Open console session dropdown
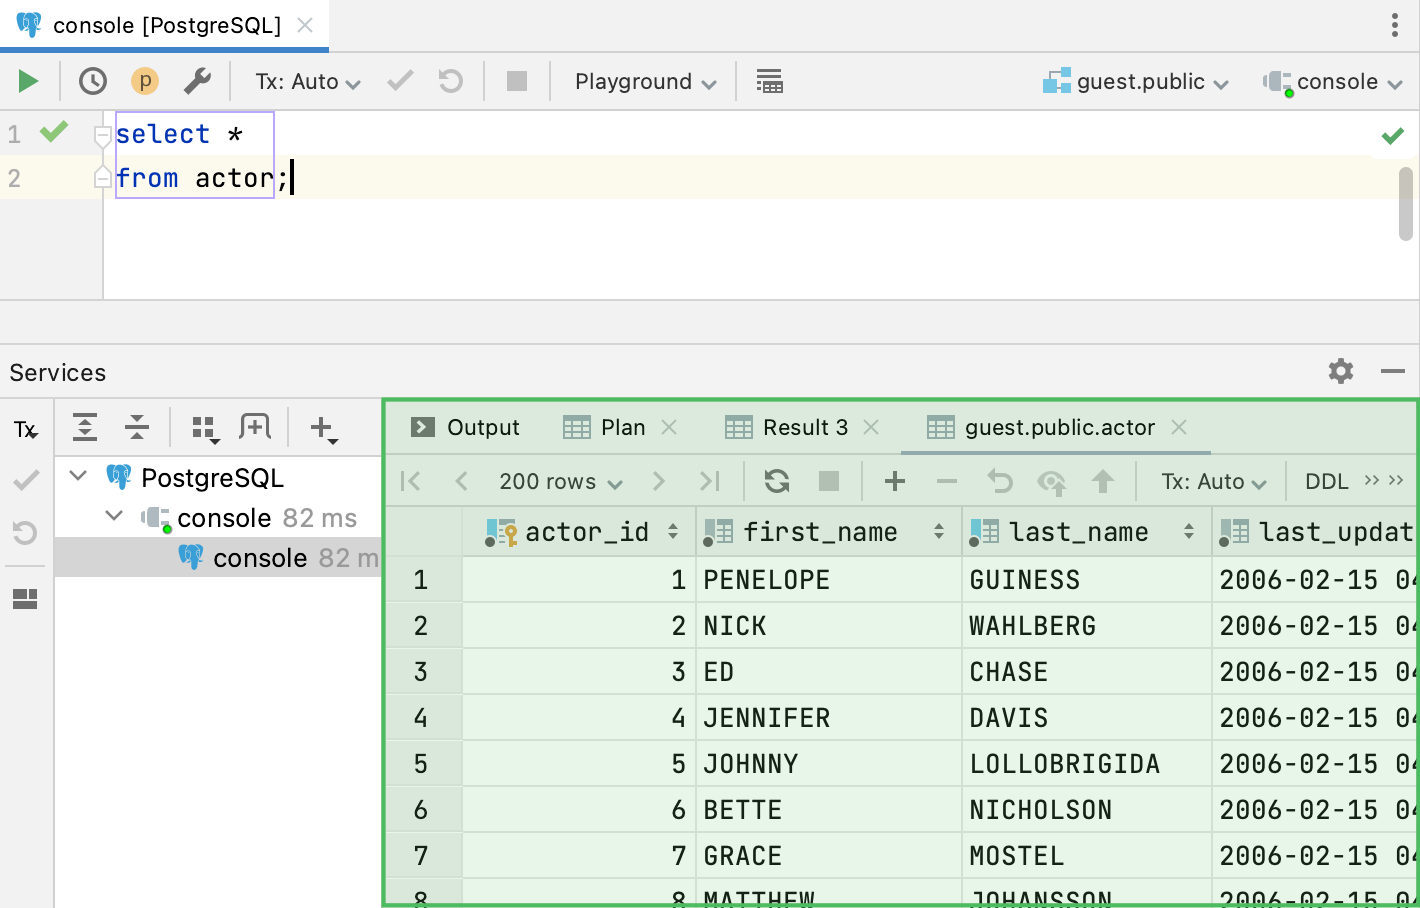The image size is (1420, 908). [1333, 82]
